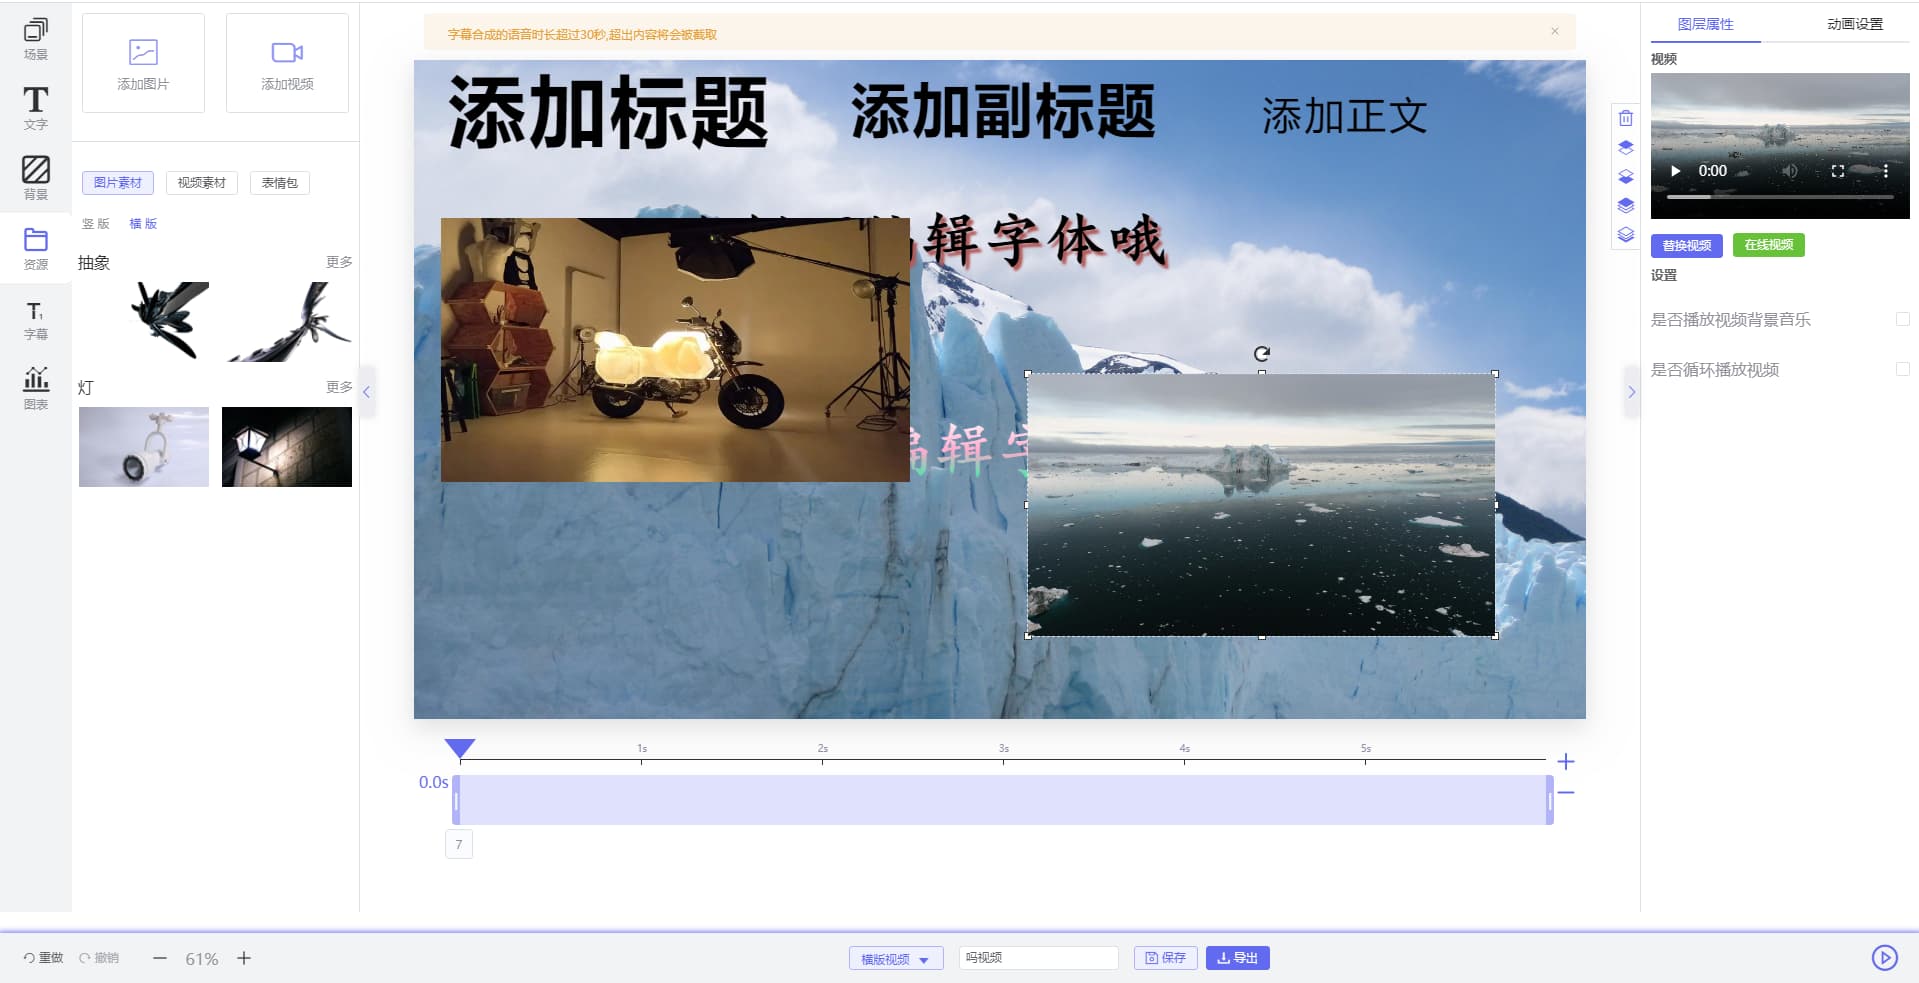Open the 背景 background panel

coord(35,178)
